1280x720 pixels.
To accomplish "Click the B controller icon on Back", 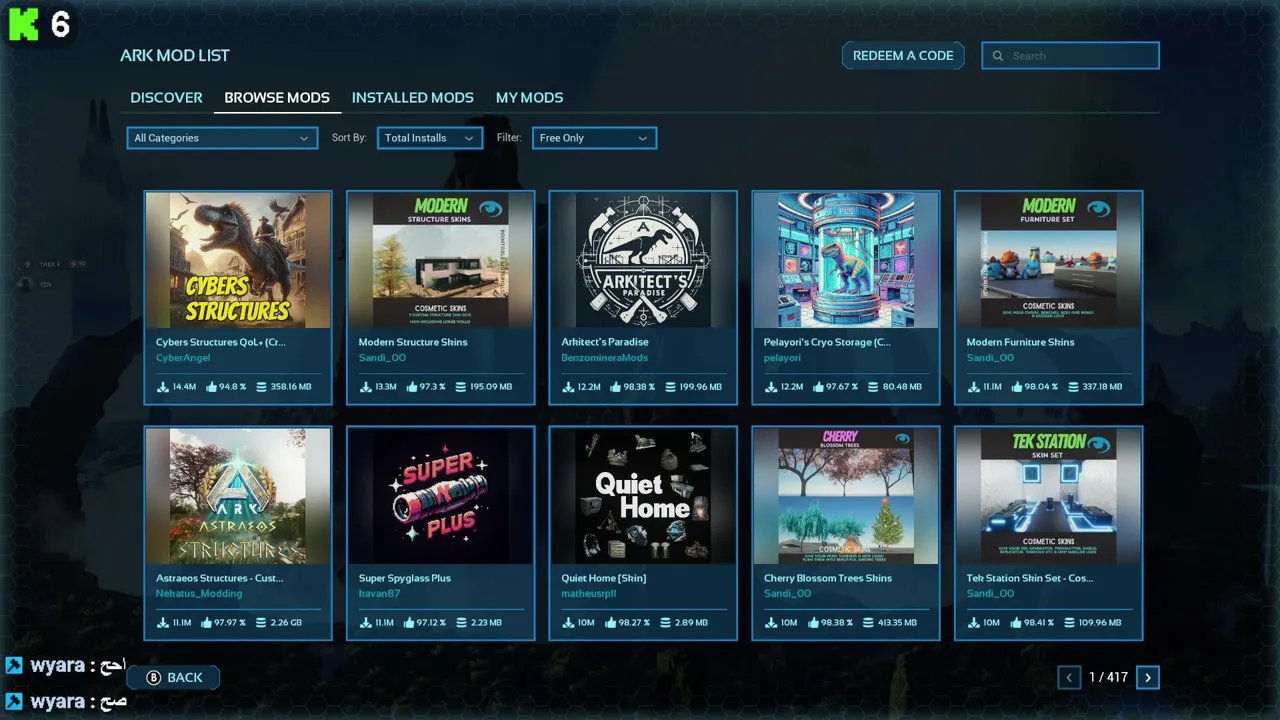I will [154, 678].
